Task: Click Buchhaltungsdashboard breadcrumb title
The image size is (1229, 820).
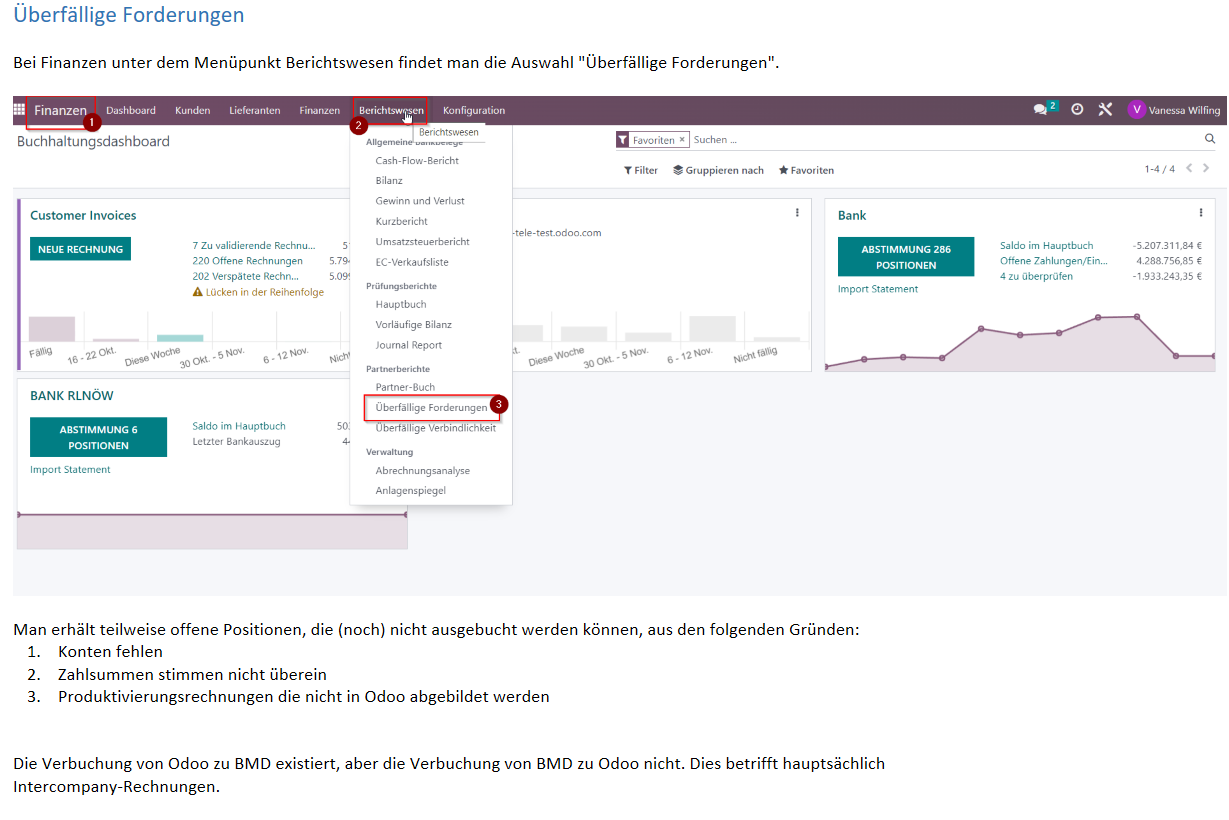Action: pos(93,142)
